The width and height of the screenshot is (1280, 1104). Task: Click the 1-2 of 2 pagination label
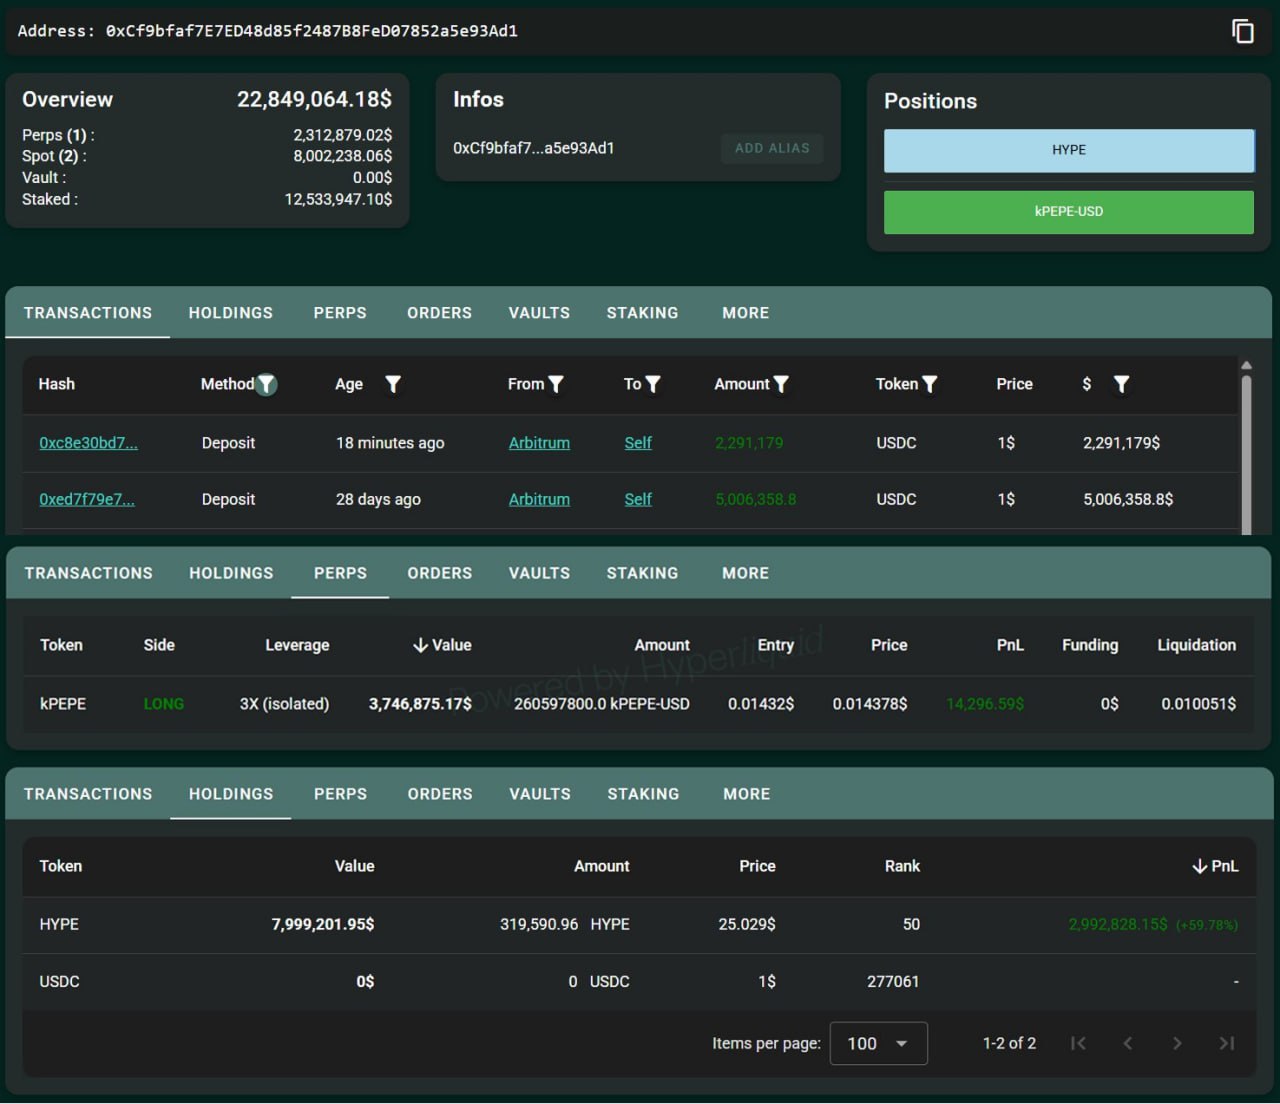(x=1009, y=1043)
